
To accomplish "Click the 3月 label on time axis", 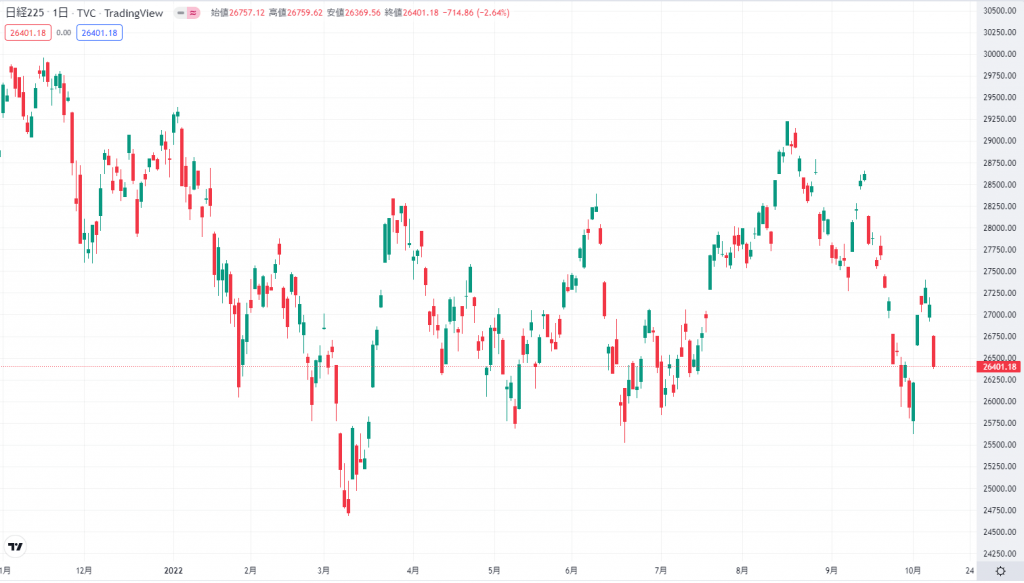I will (x=322, y=571).
